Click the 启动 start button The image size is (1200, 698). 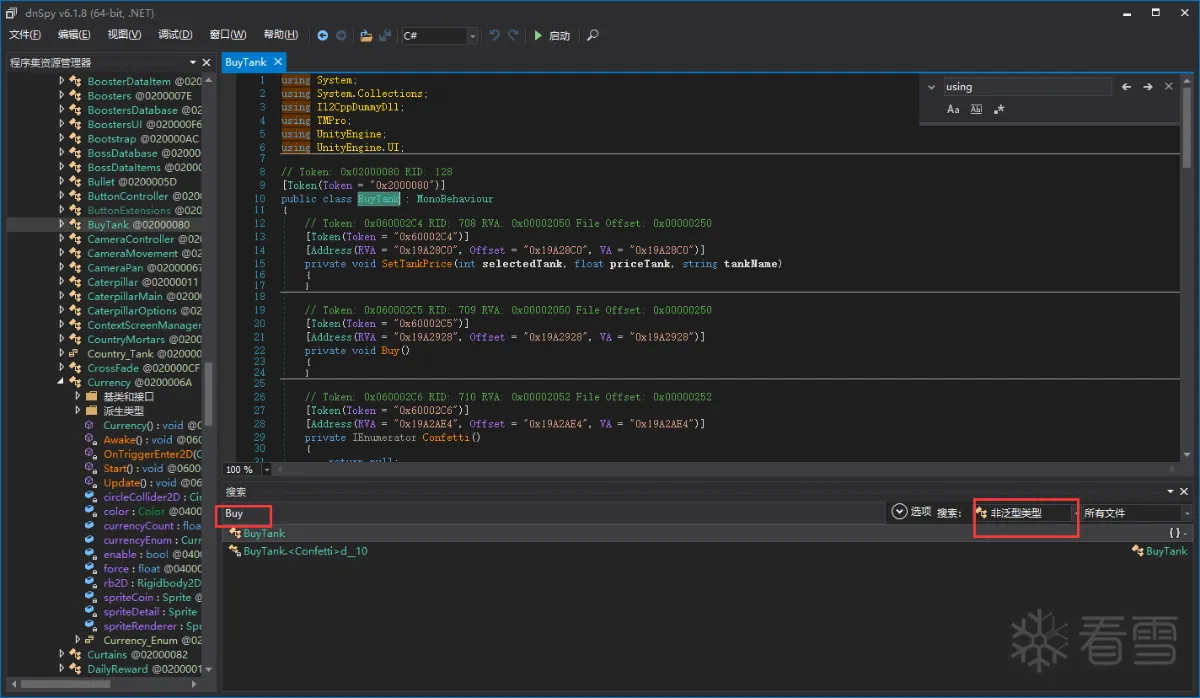pos(551,35)
